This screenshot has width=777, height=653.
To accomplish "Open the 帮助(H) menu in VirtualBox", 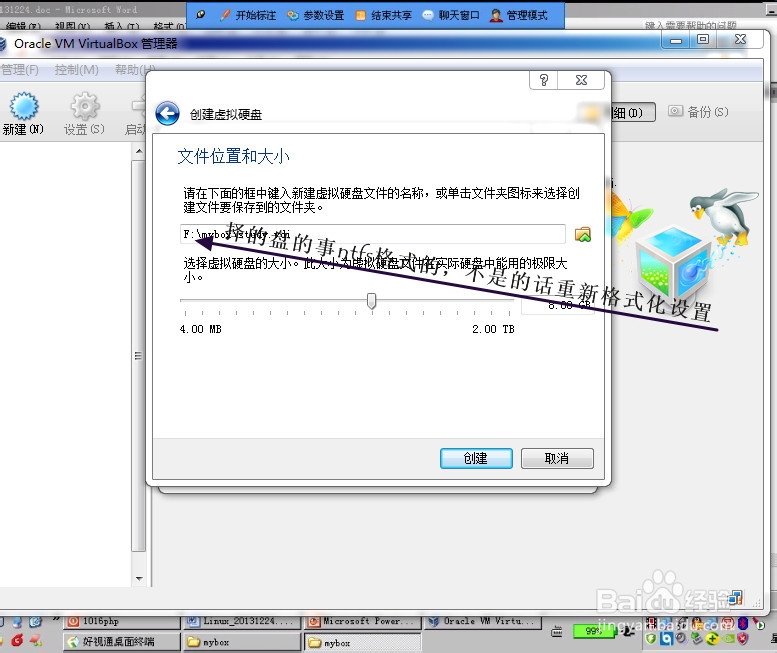I will tap(133, 70).
